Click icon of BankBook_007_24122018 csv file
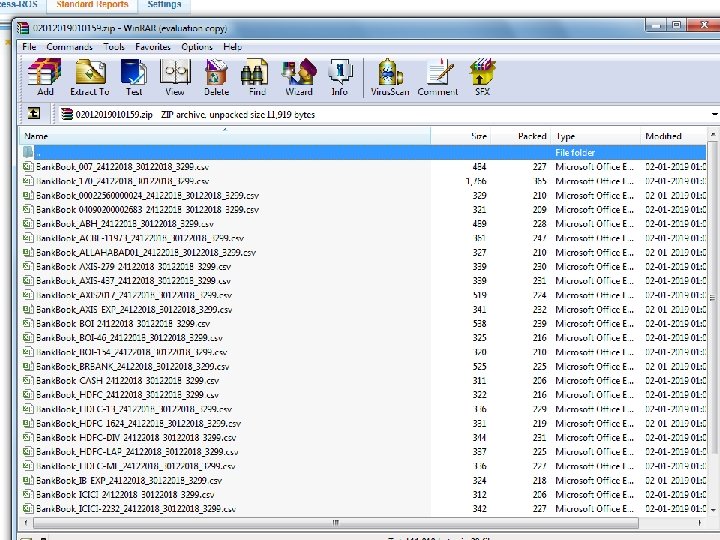Viewport: 720px width, 540px height. [x=28, y=167]
